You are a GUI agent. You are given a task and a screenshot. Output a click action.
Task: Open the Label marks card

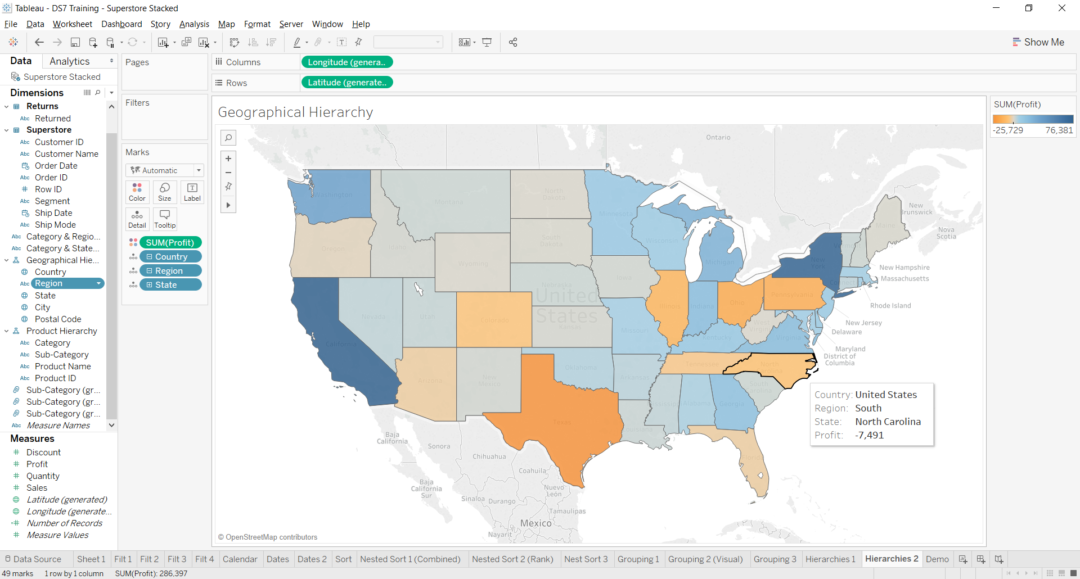click(x=191, y=192)
